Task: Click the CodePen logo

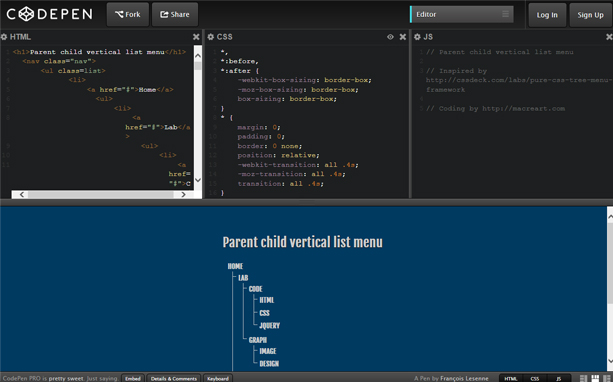Action: tap(50, 14)
